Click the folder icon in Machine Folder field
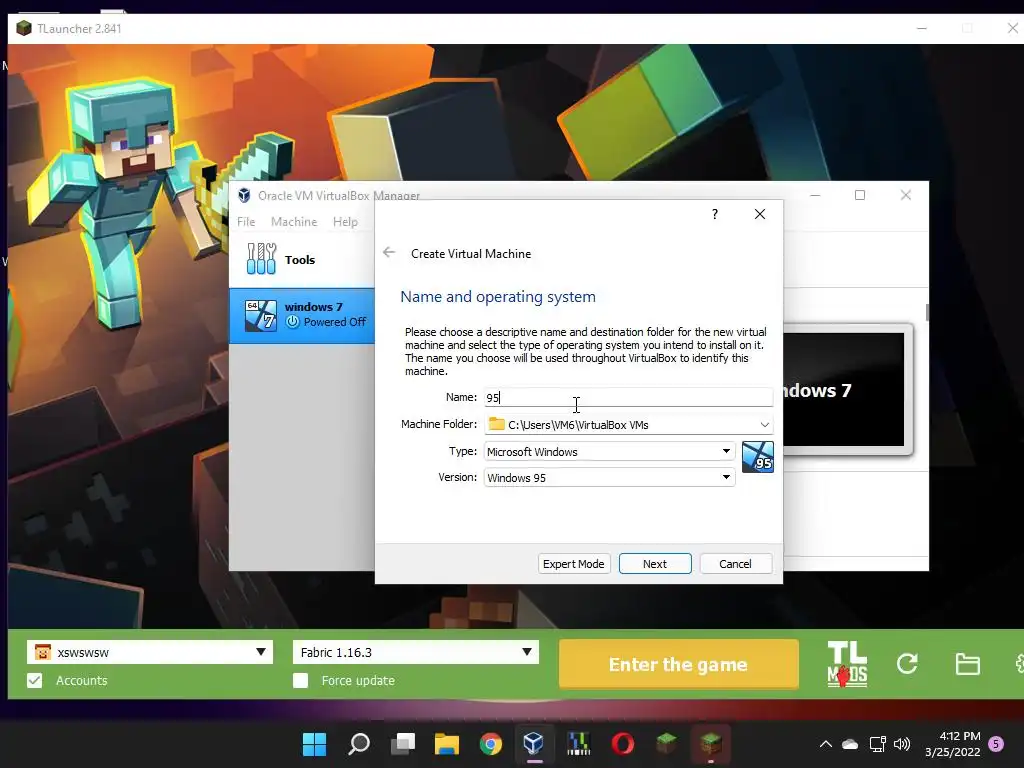 [x=496, y=424]
